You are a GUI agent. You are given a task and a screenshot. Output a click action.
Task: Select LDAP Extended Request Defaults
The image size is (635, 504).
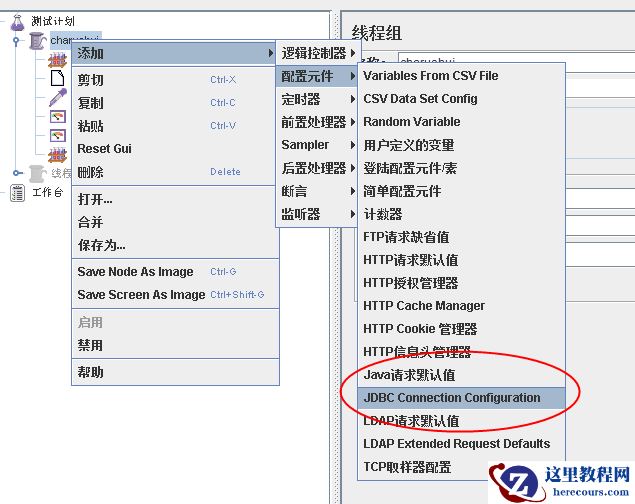(x=461, y=444)
